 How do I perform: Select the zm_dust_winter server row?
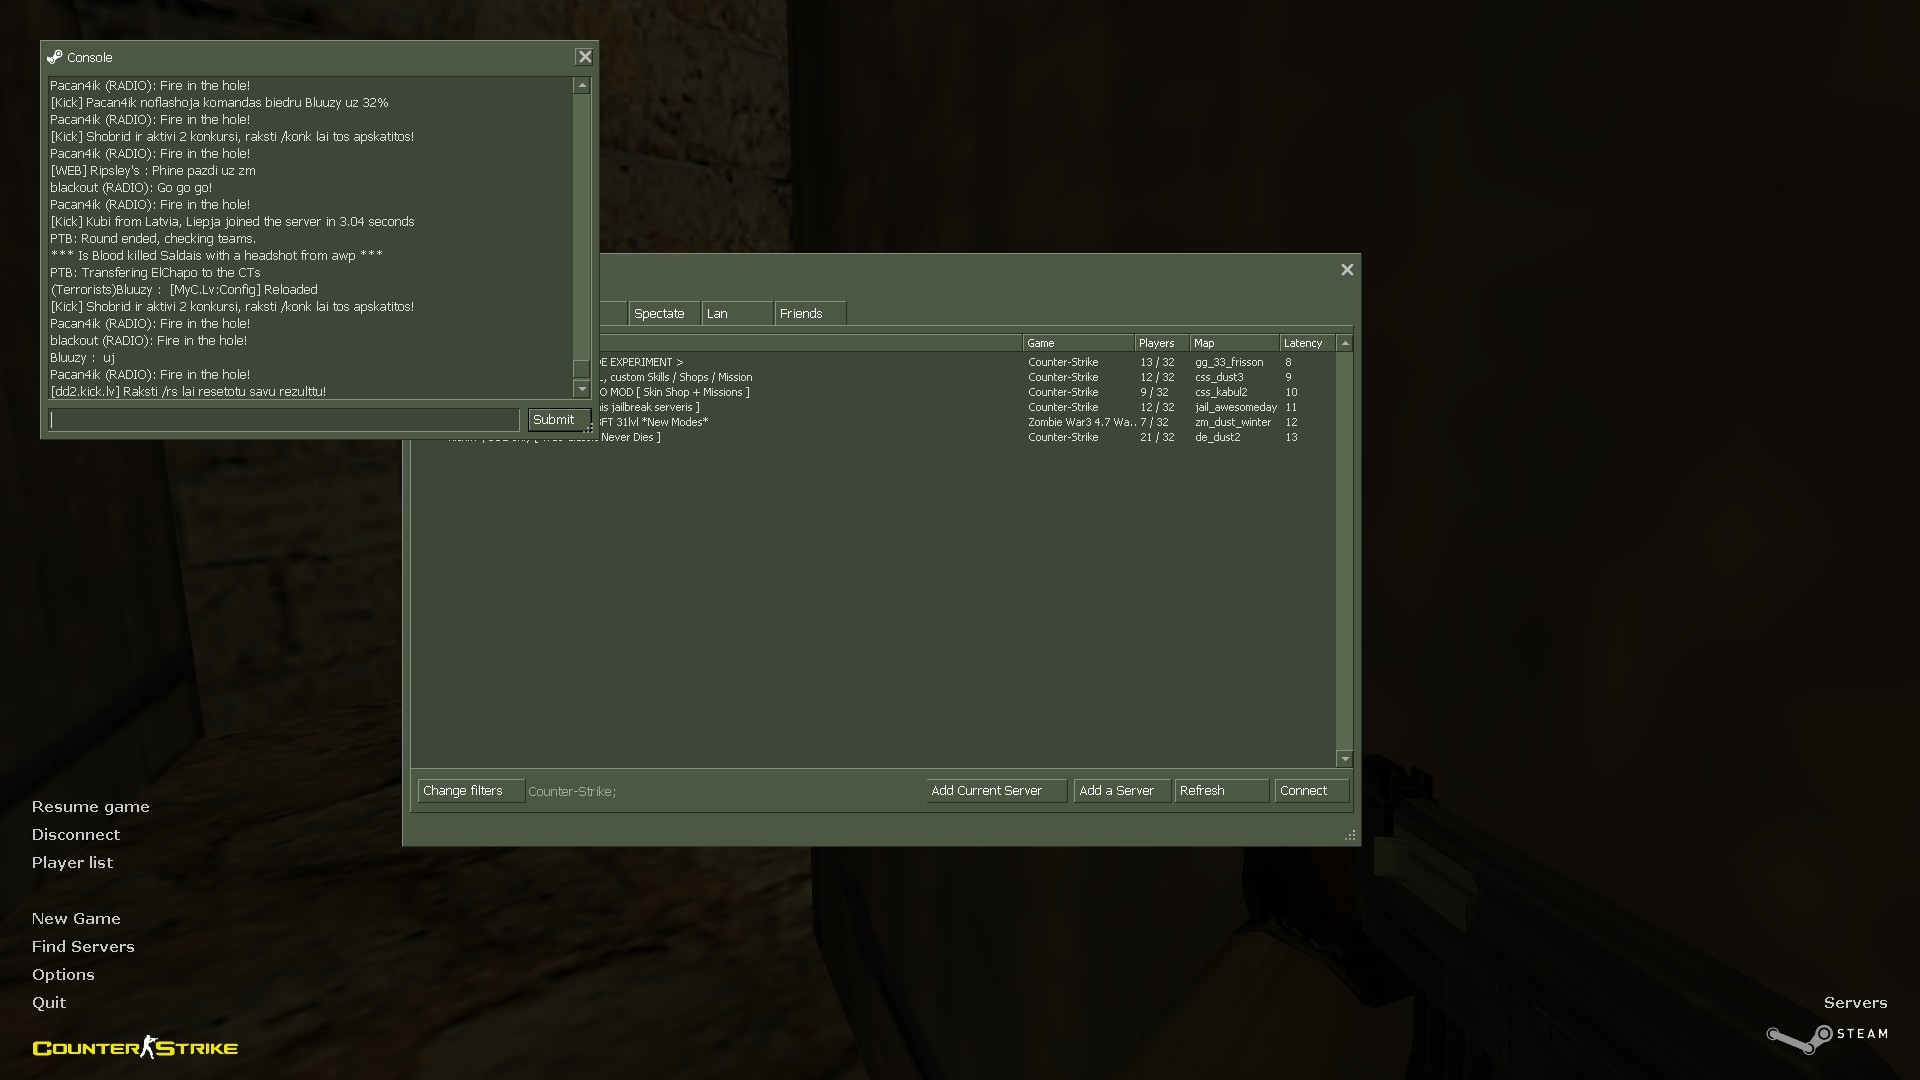[875, 422]
